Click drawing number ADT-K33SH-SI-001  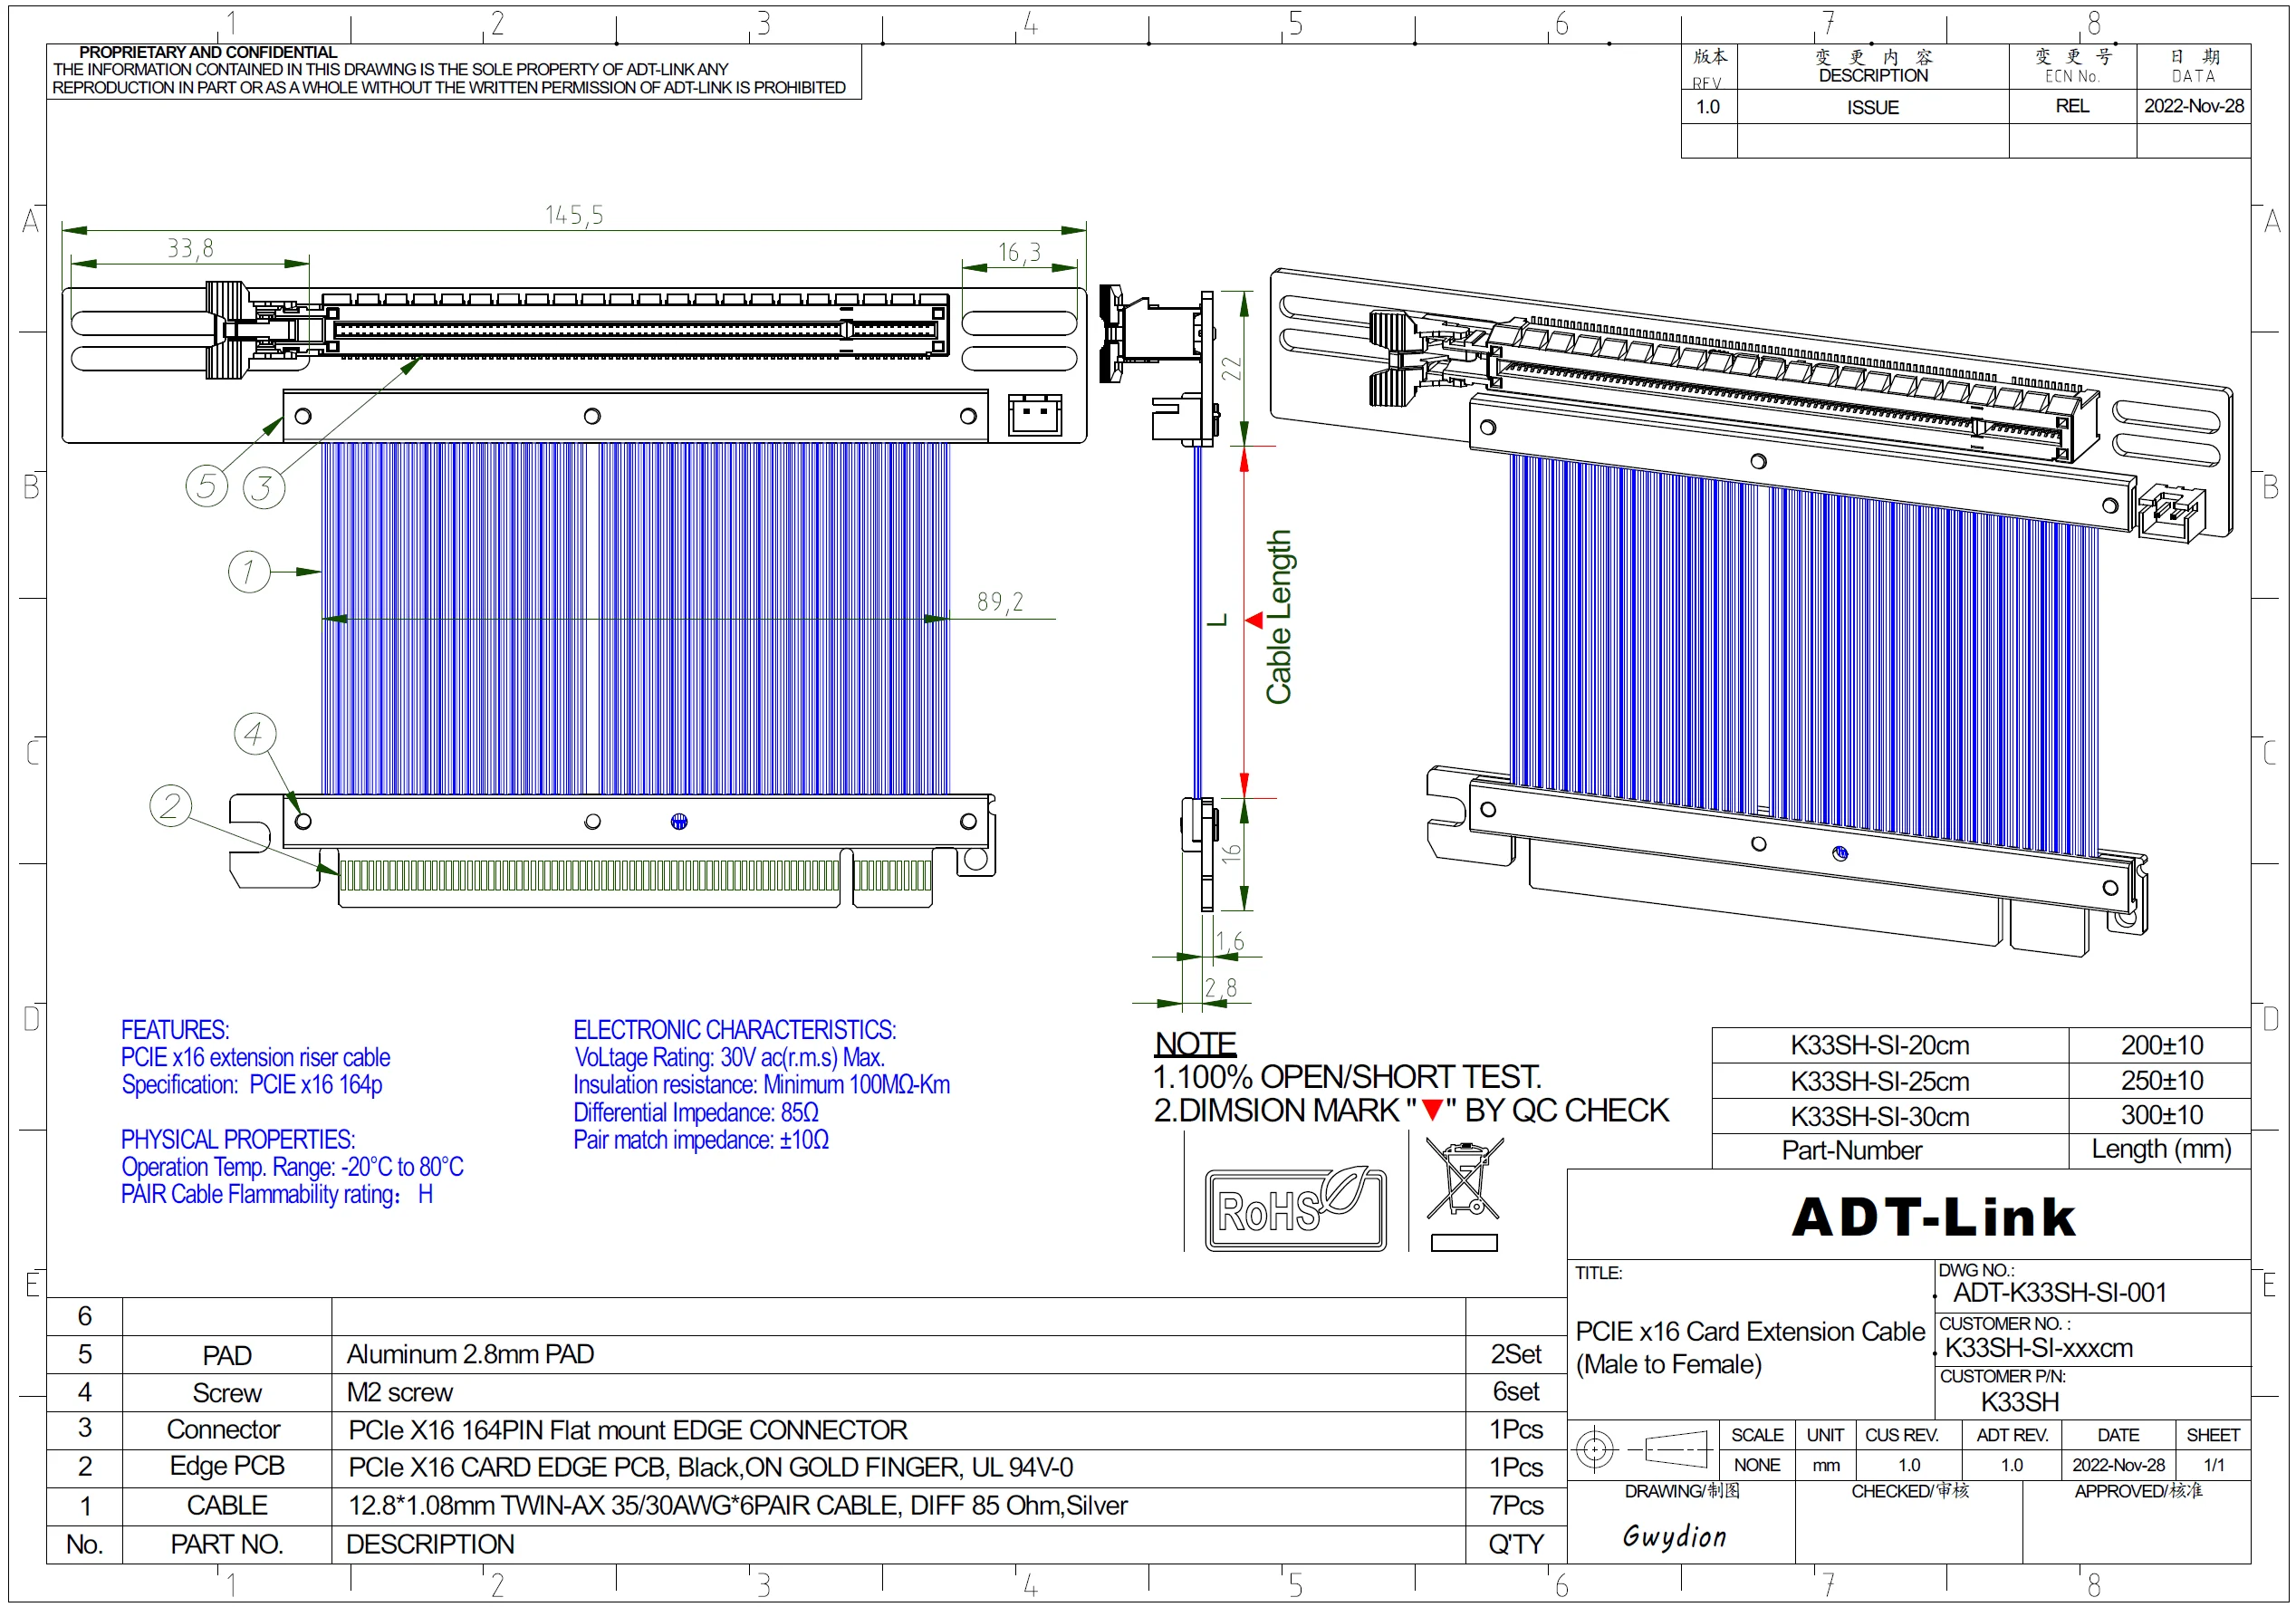pyautogui.click(x=2060, y=1292)
